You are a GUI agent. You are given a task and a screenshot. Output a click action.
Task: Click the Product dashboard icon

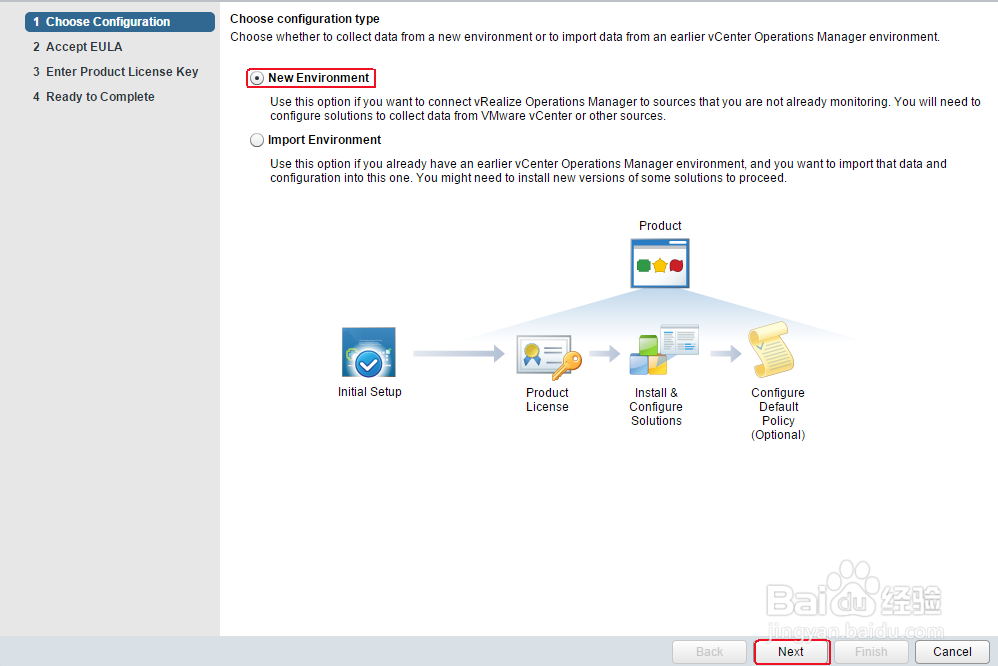[x=660, y=264]
